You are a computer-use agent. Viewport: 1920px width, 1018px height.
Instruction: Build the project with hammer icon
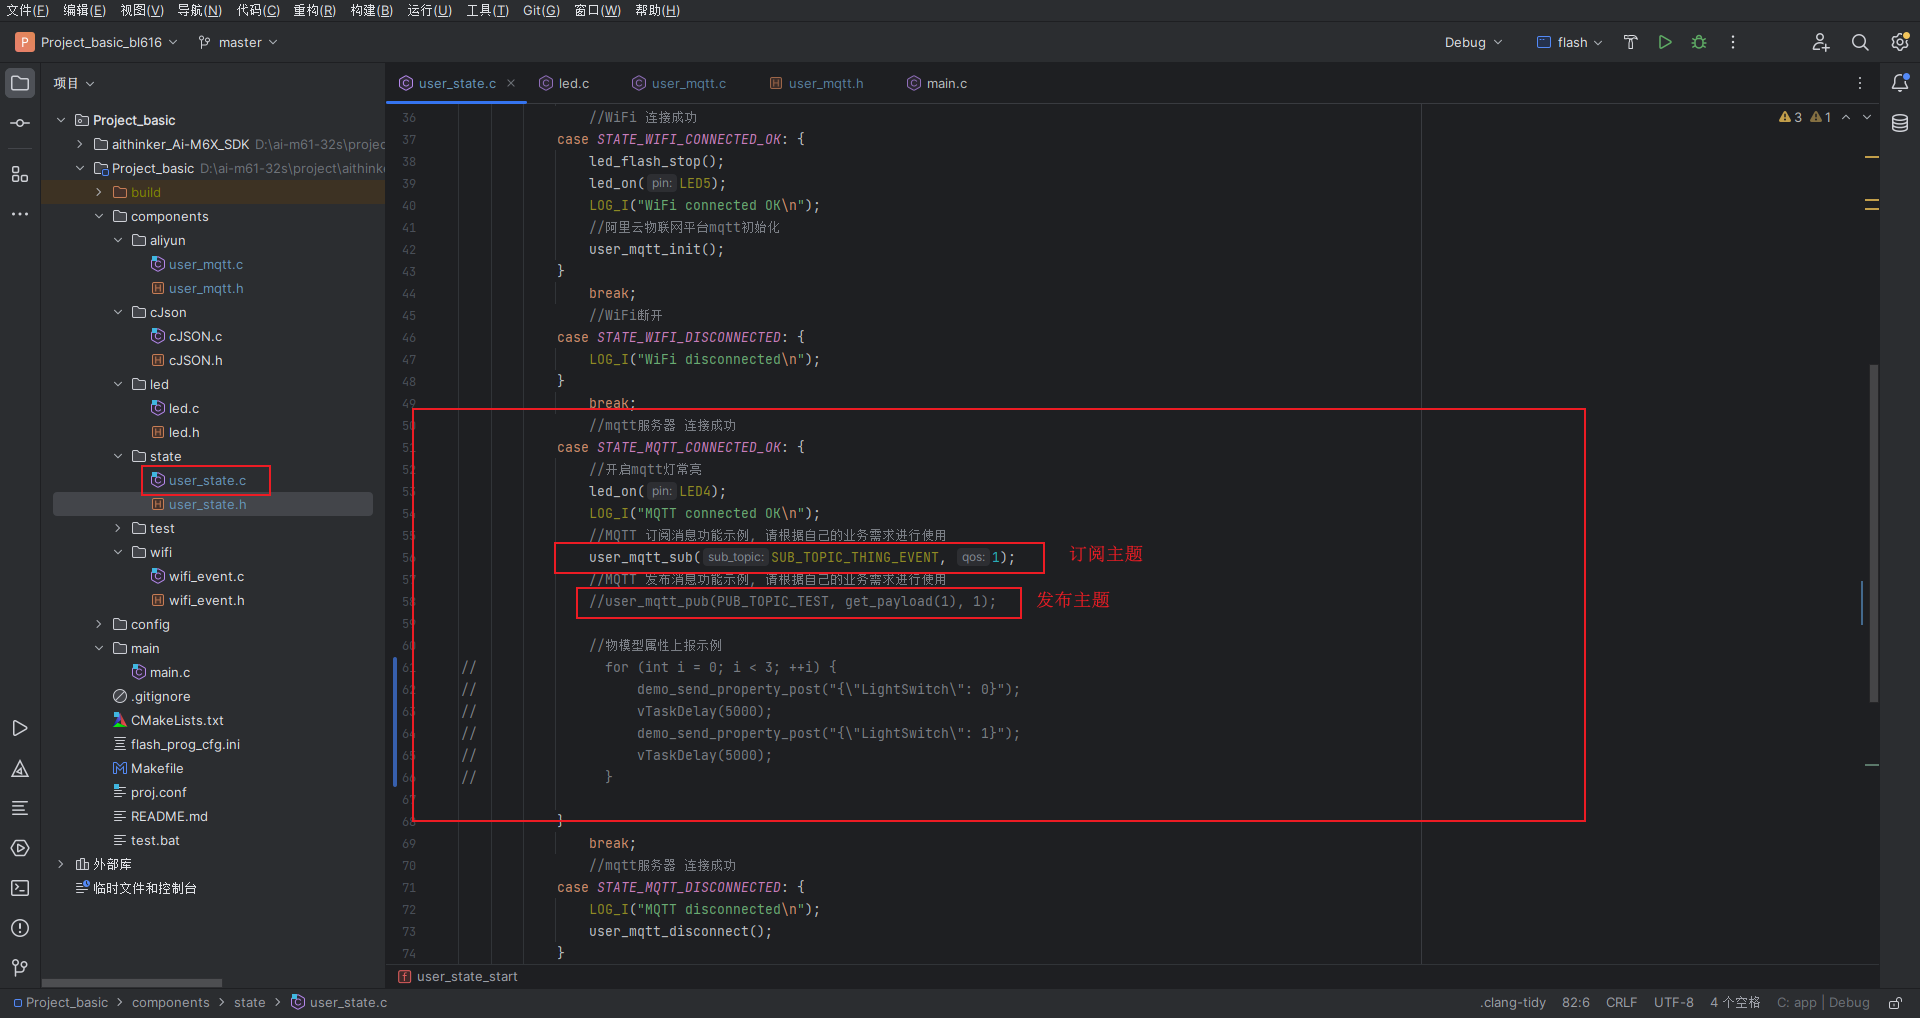pos(1631,42)
